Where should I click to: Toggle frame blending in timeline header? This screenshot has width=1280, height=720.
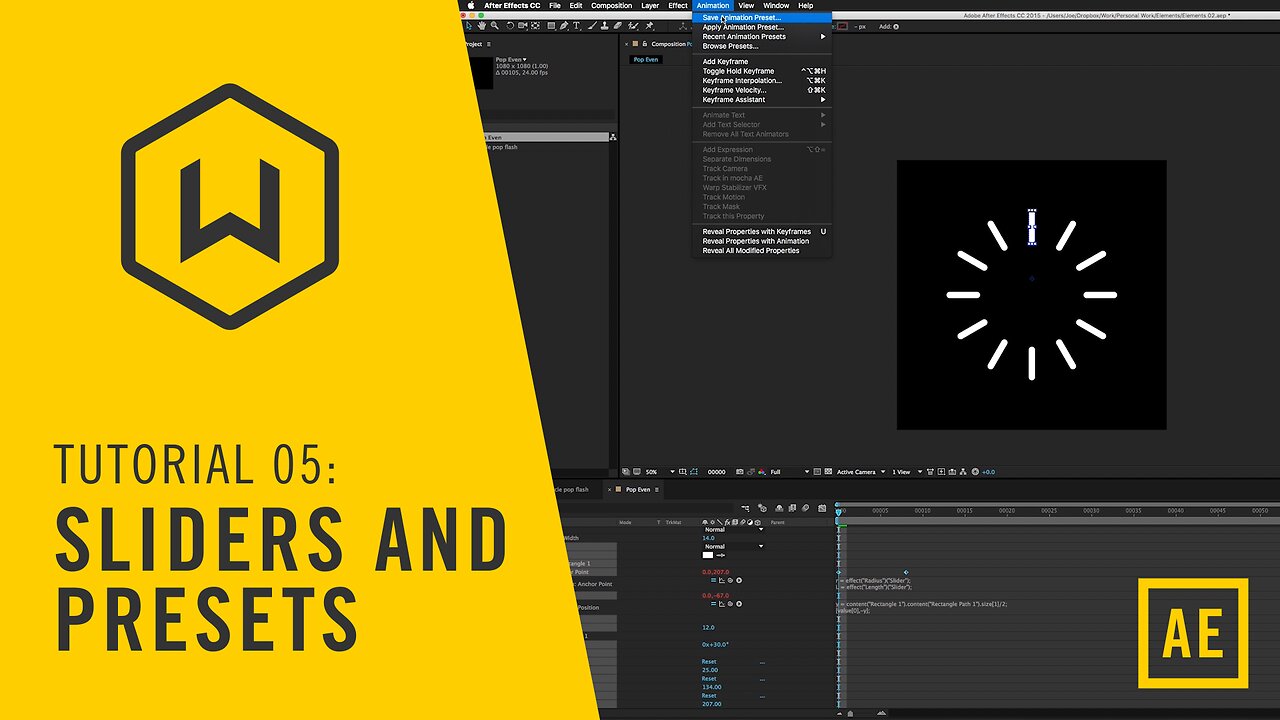(791, 508)
